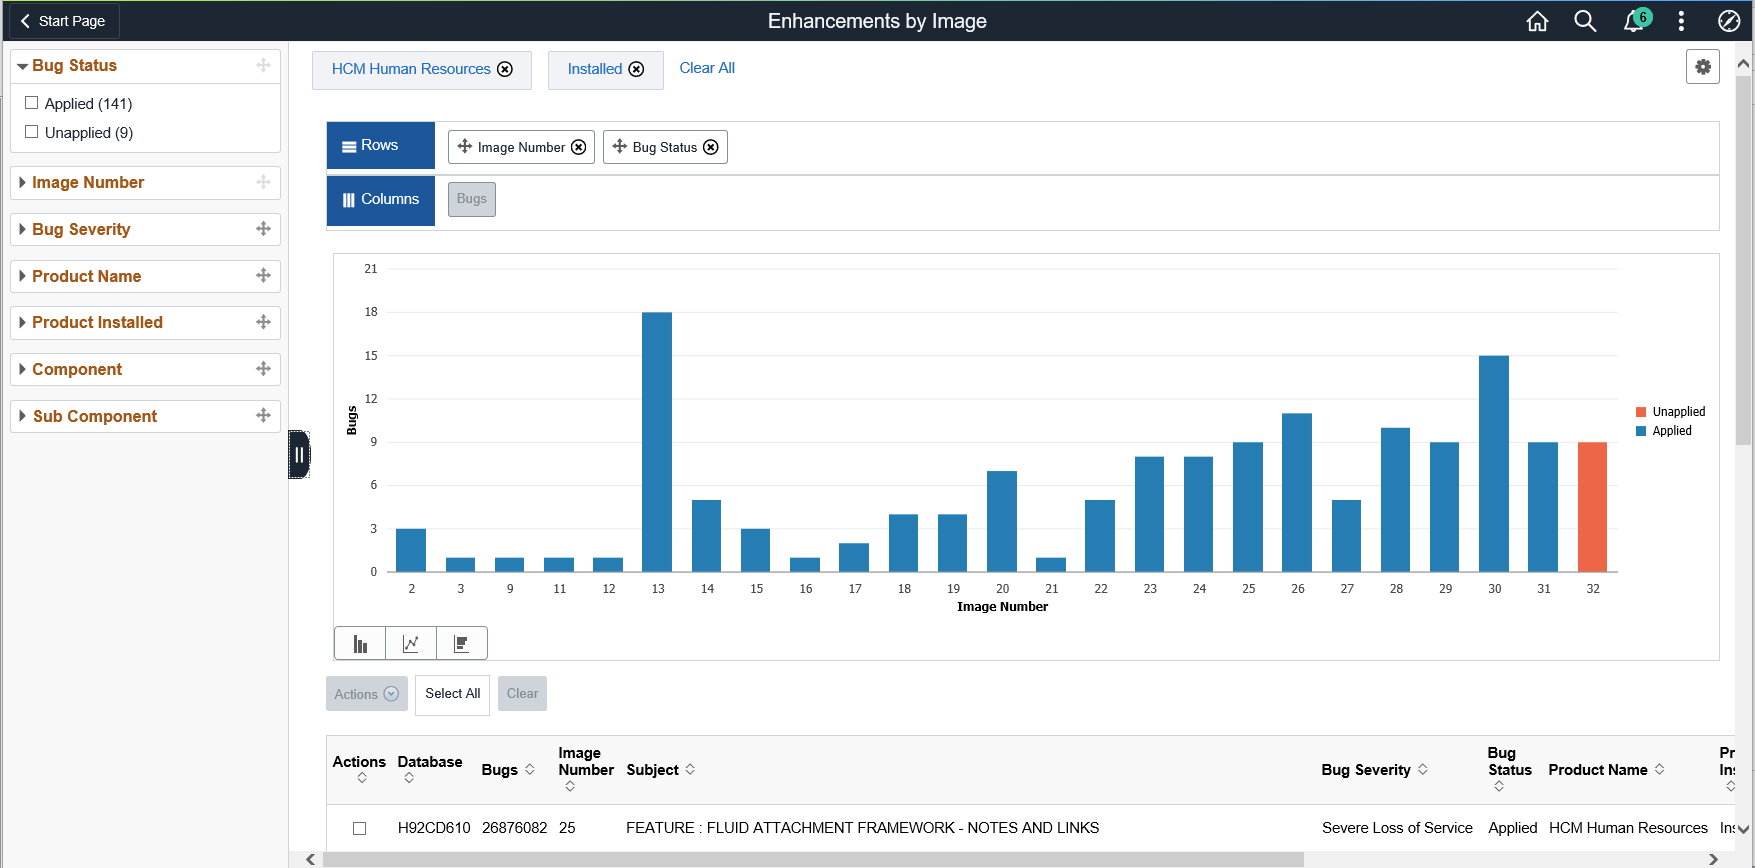The height and width of the screenshot is (868, 1755).
Task: Switch to vertical bar chart view
Action: click(x=360, y=644)
